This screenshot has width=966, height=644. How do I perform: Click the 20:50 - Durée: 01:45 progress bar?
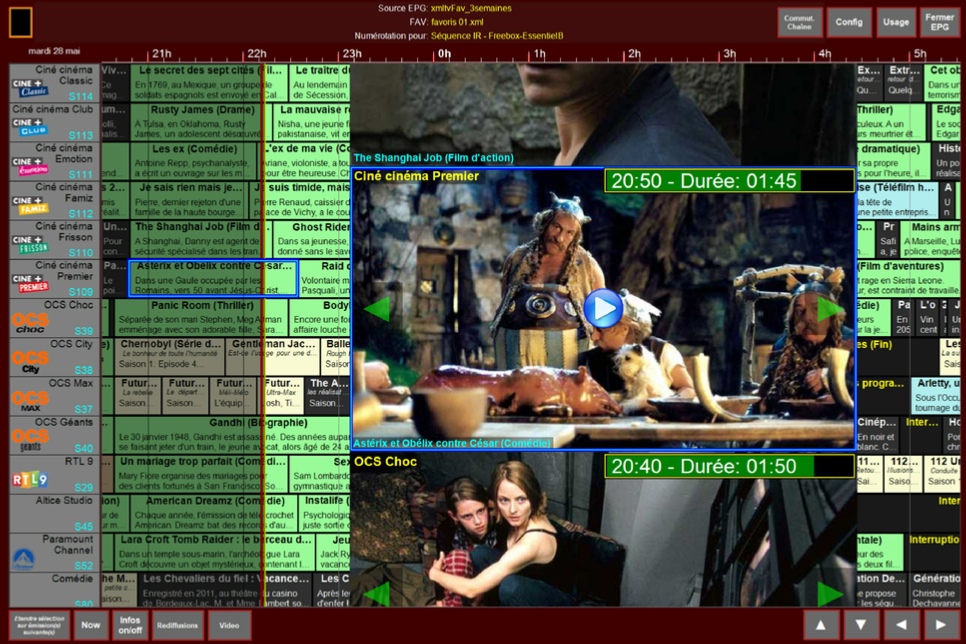729,181
